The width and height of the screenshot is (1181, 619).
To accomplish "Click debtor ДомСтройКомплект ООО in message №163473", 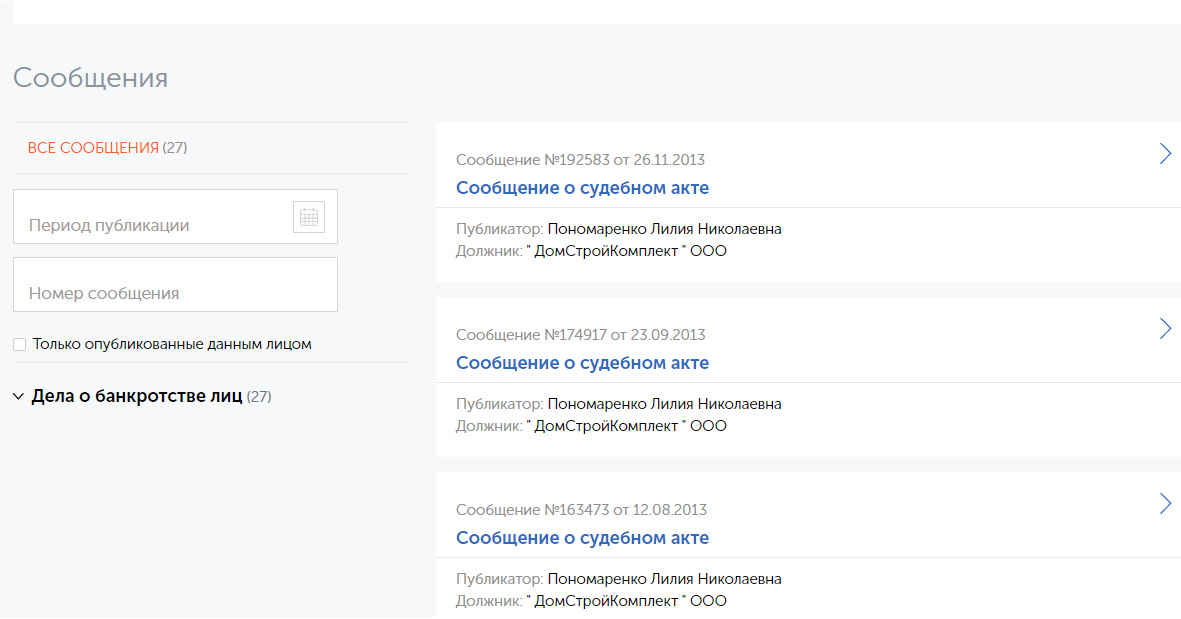I will [x=627, y=601].
